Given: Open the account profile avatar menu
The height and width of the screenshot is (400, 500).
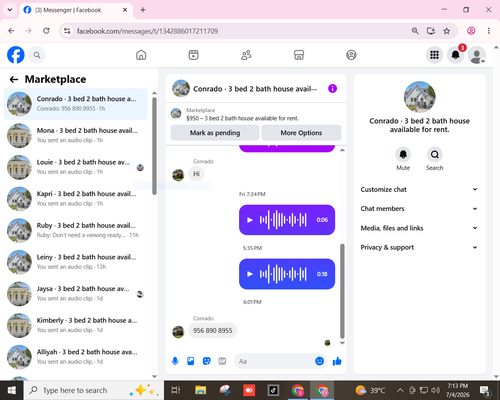Looking at the screenshot, I should 477,55.
